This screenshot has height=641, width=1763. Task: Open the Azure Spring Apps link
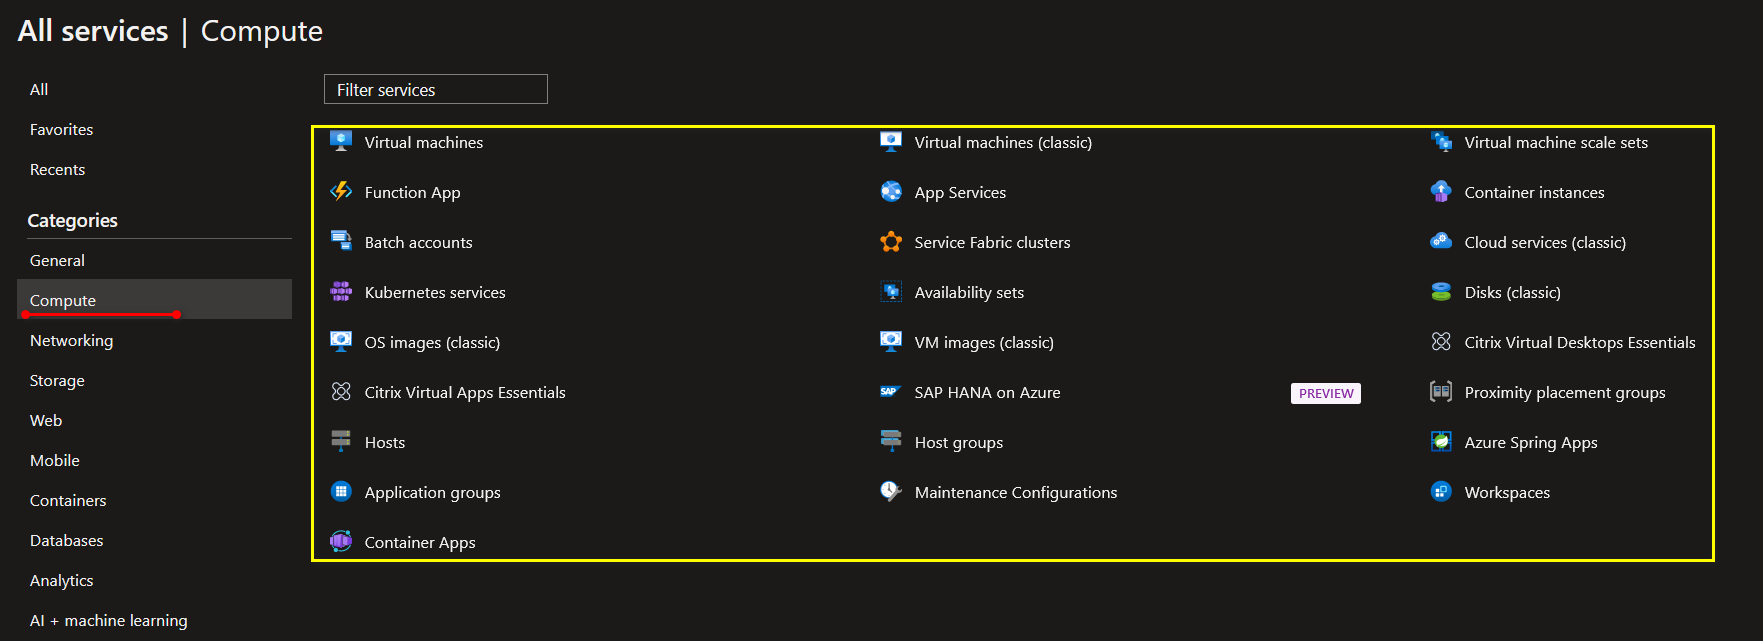tap(1531, 442)
